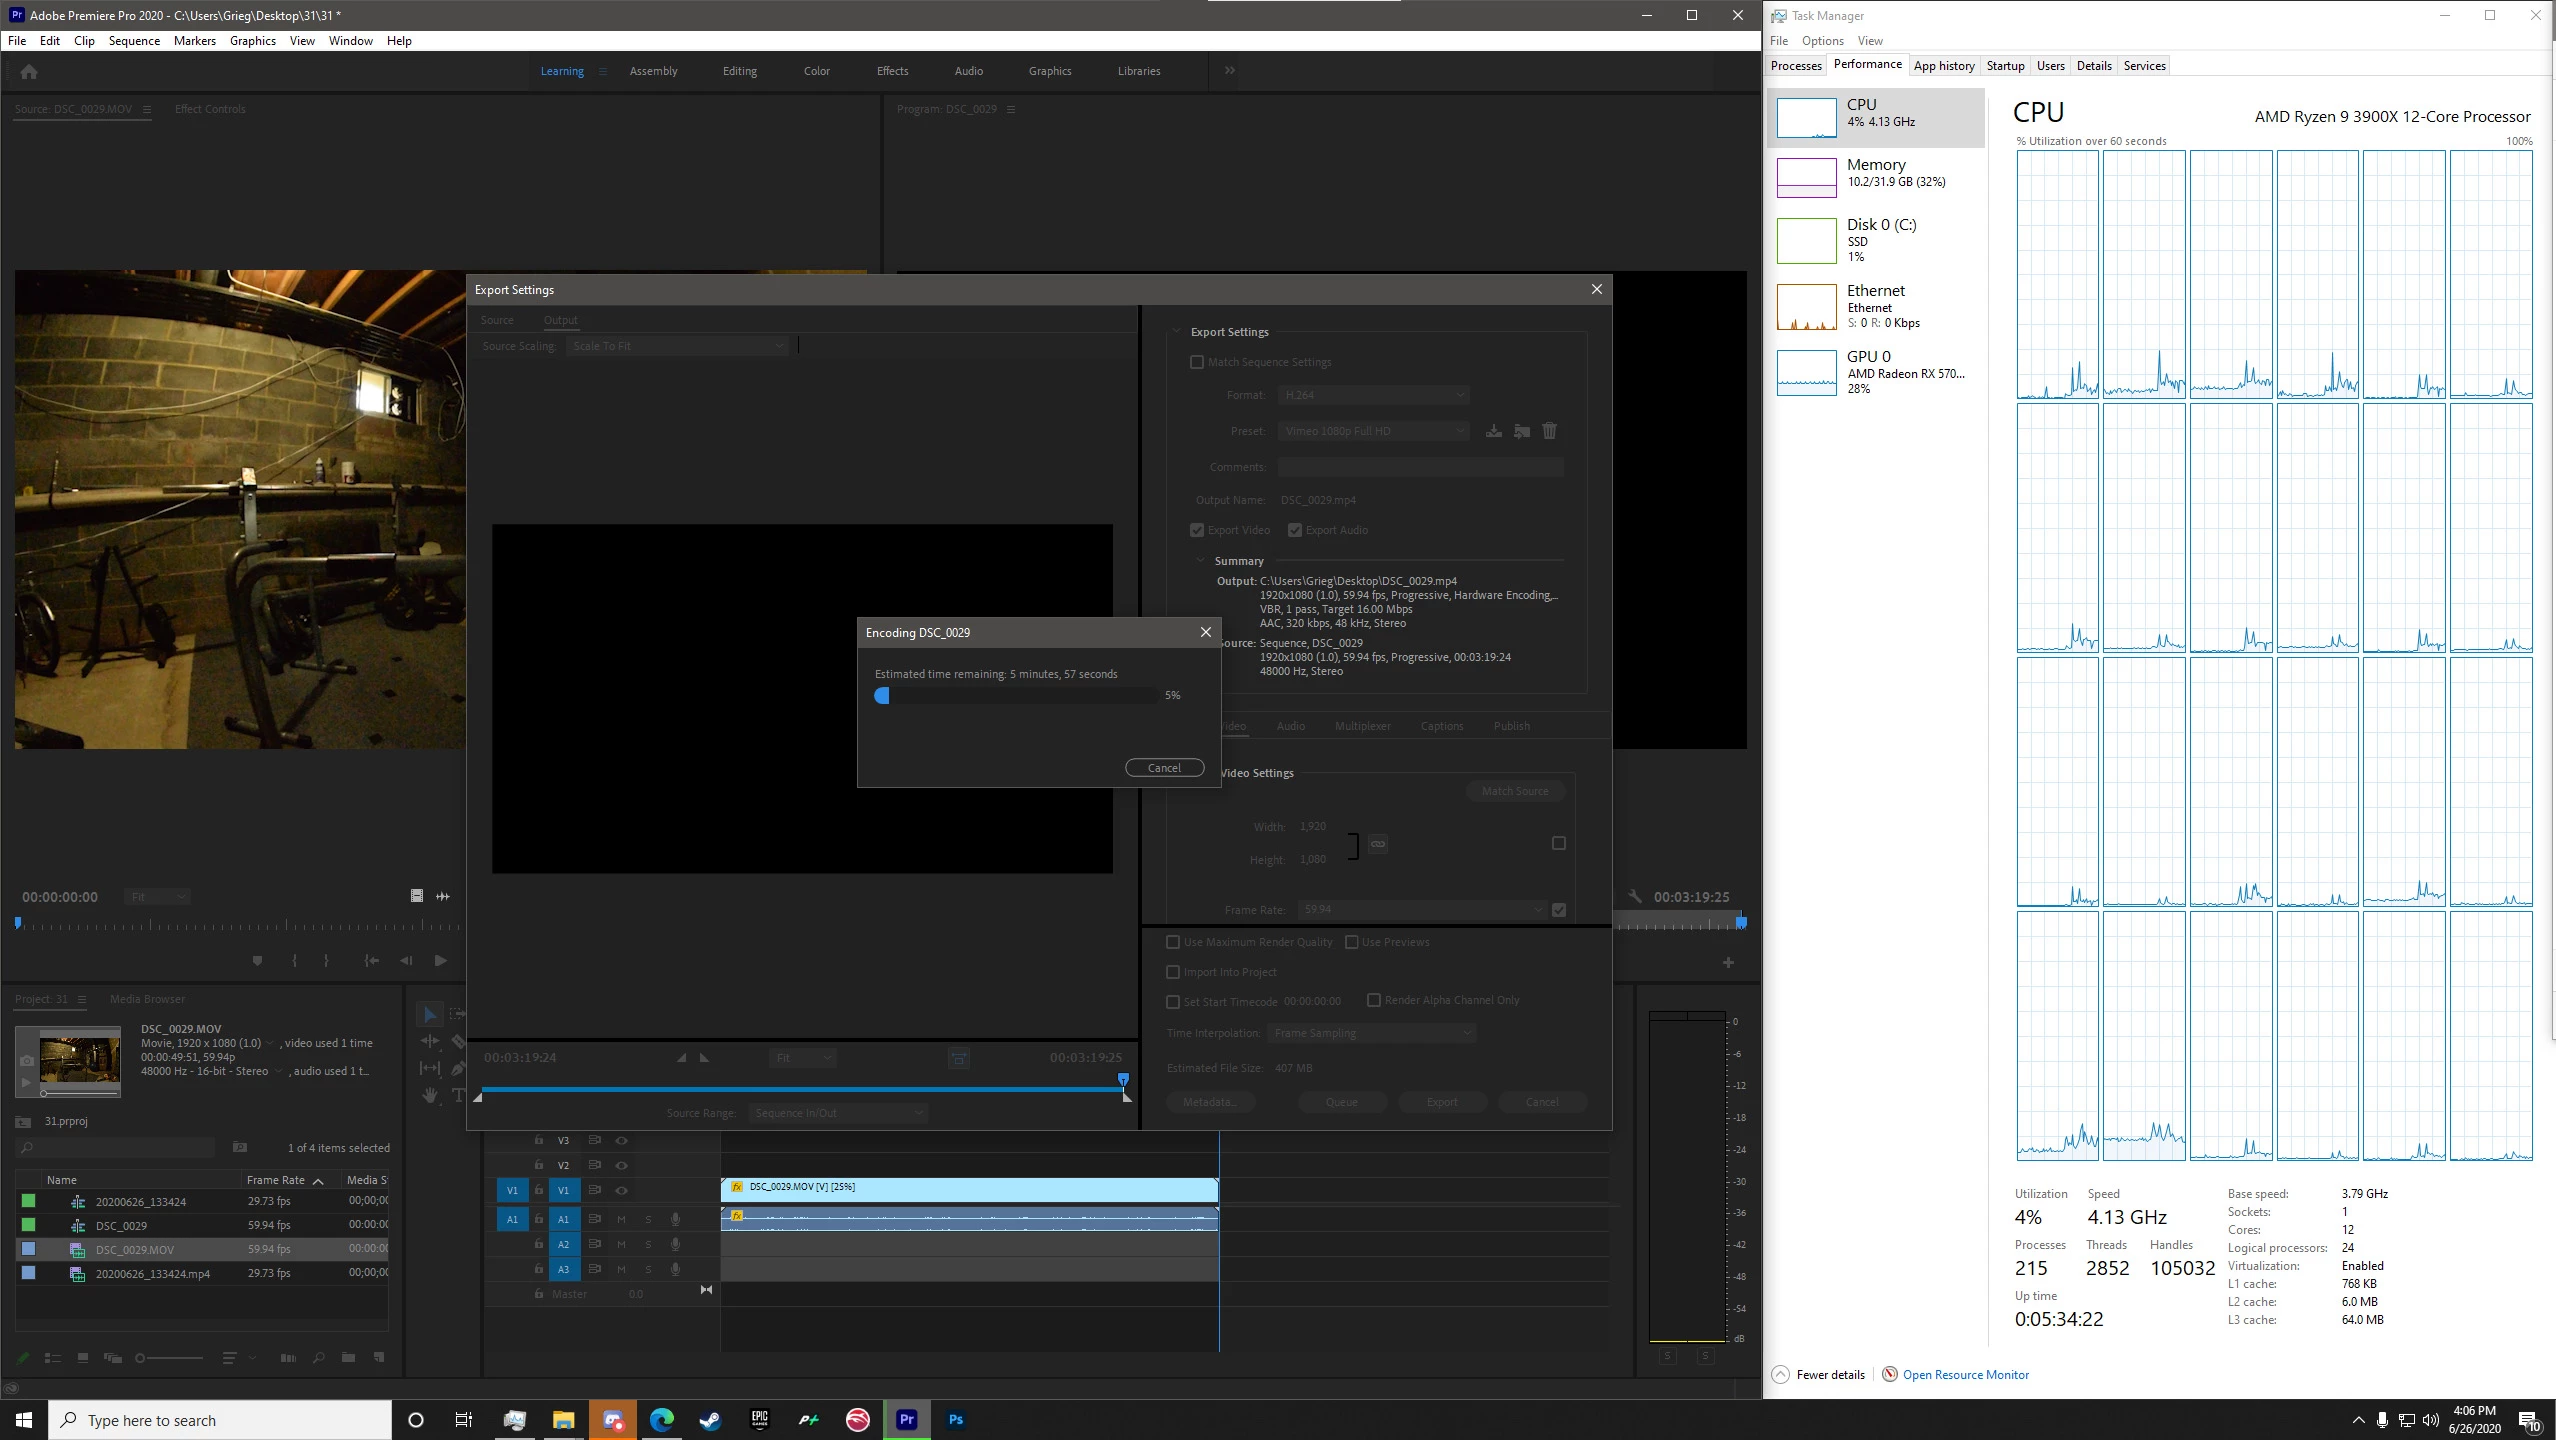Open the Format H.264 dropdown
The width and height of the screenshot is (2556, 1440).
pyautogui.click(x=1372, y=395)
